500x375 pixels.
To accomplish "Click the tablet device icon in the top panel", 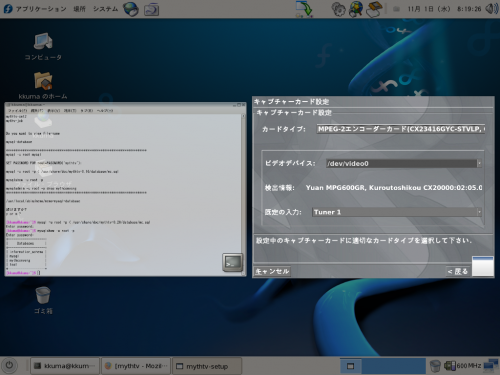I will [x=374, y=9].
